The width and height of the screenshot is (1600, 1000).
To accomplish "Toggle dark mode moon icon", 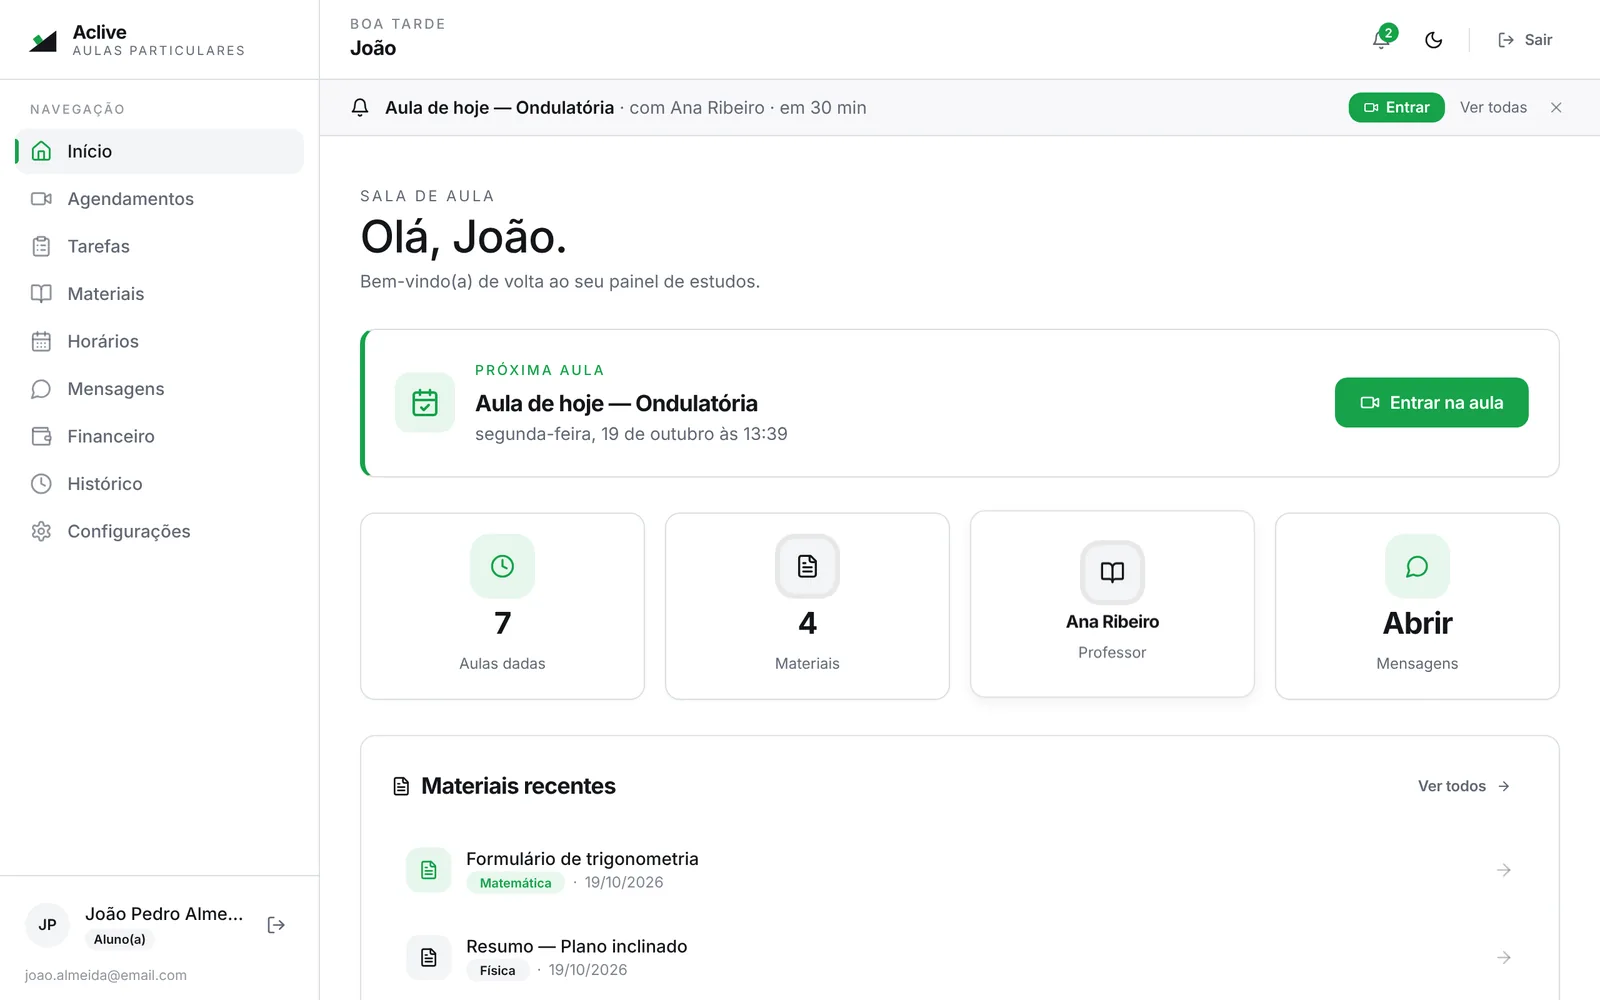I will (x=1434, y=40).
